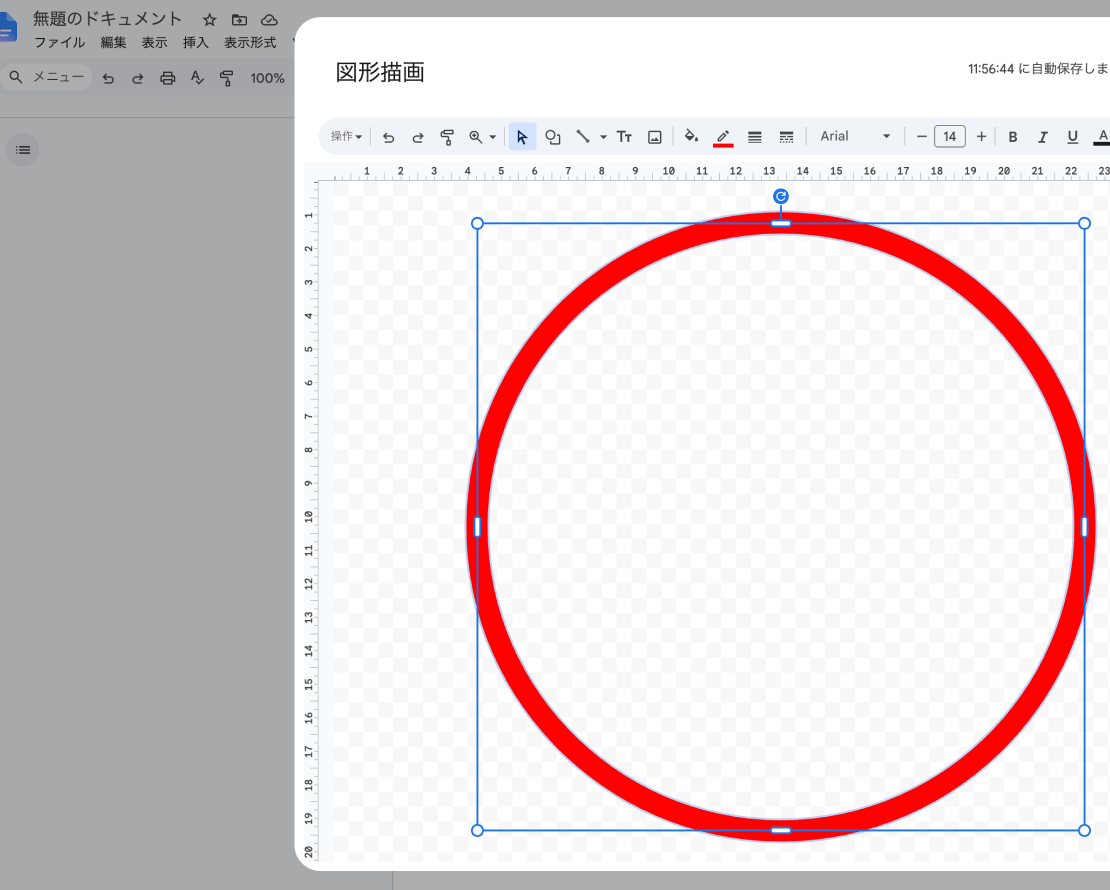Viewport: 1110px width, 890px height.
Task: Click undo in Docs toolbar
Action: (x=108, y=78)
